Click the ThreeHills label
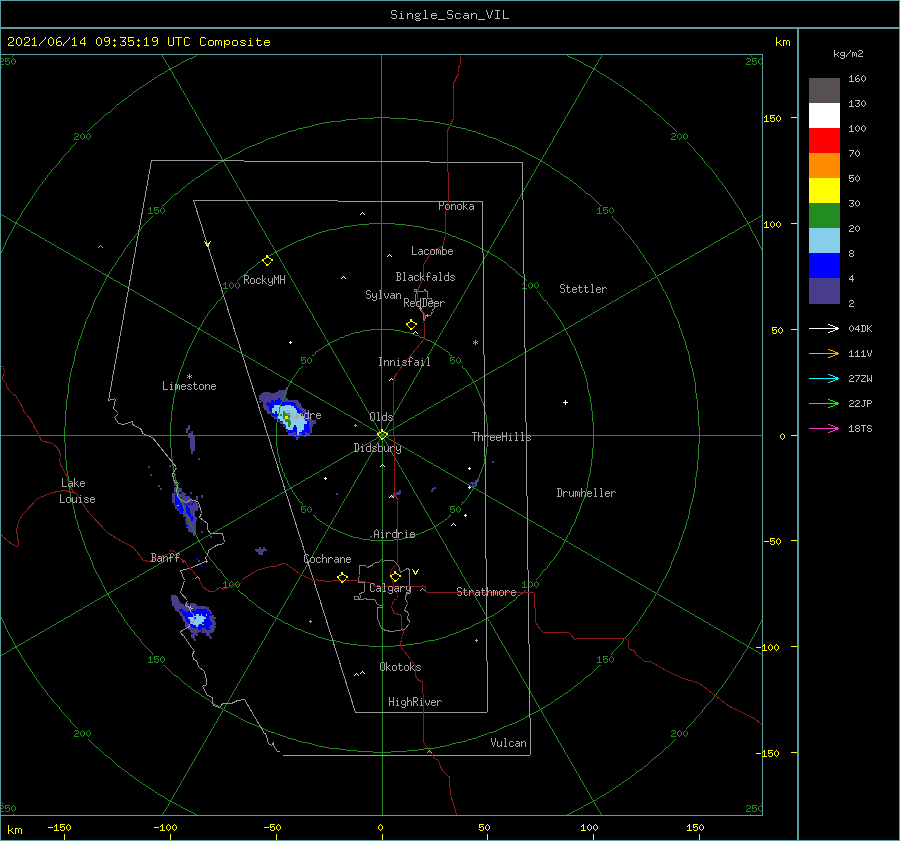900x841 pixels. [x=501, y=437]
